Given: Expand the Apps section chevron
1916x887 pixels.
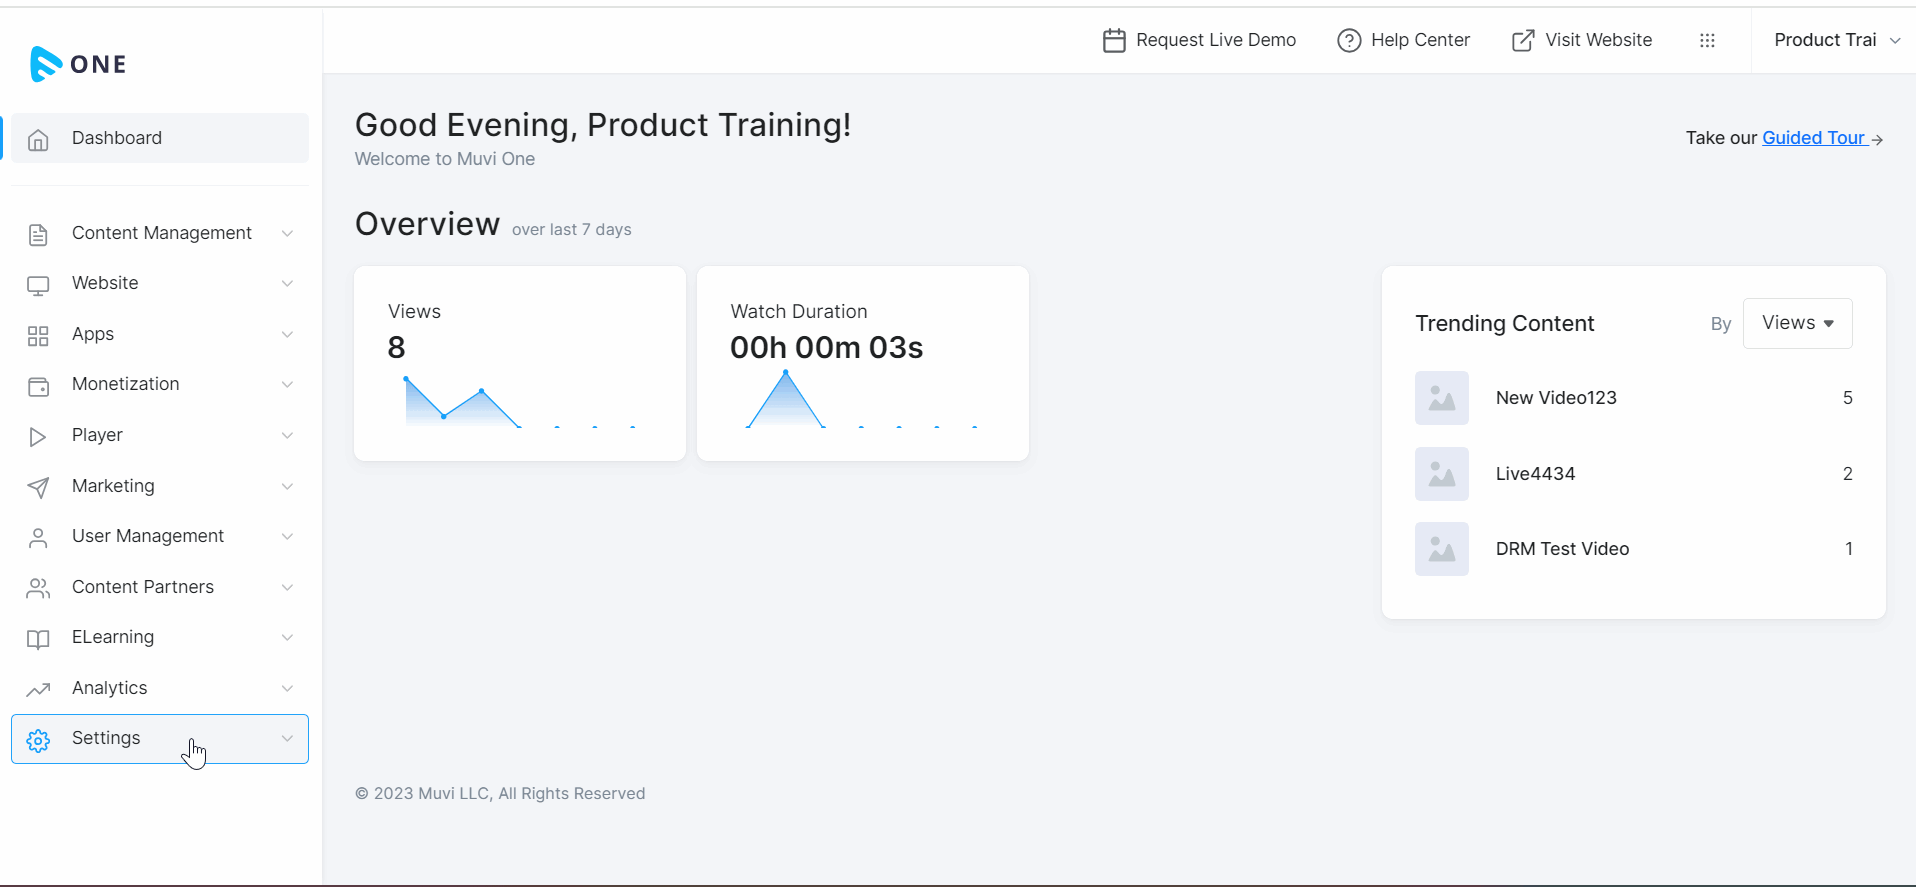Looking at the screenshot, I should [x=287, y=334].
